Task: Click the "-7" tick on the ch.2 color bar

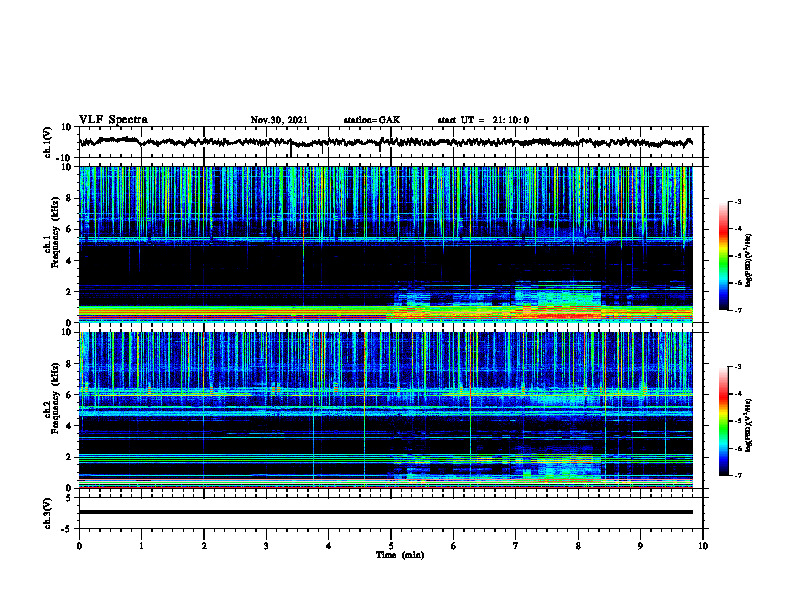Action: tap(738, 476)
